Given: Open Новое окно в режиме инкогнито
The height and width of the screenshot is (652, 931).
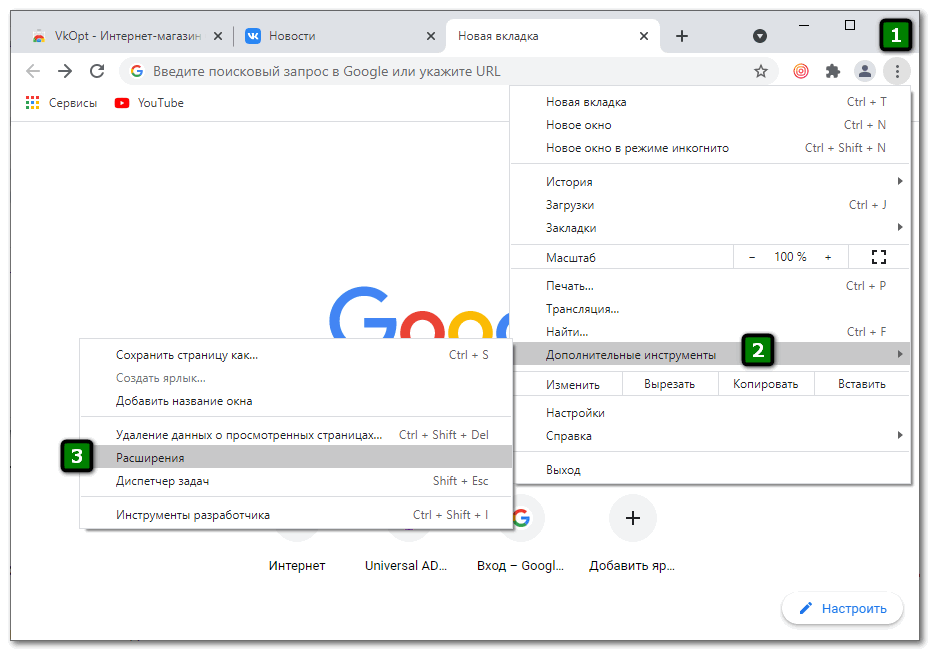Looking at the screenshot, I should point(710,148).
